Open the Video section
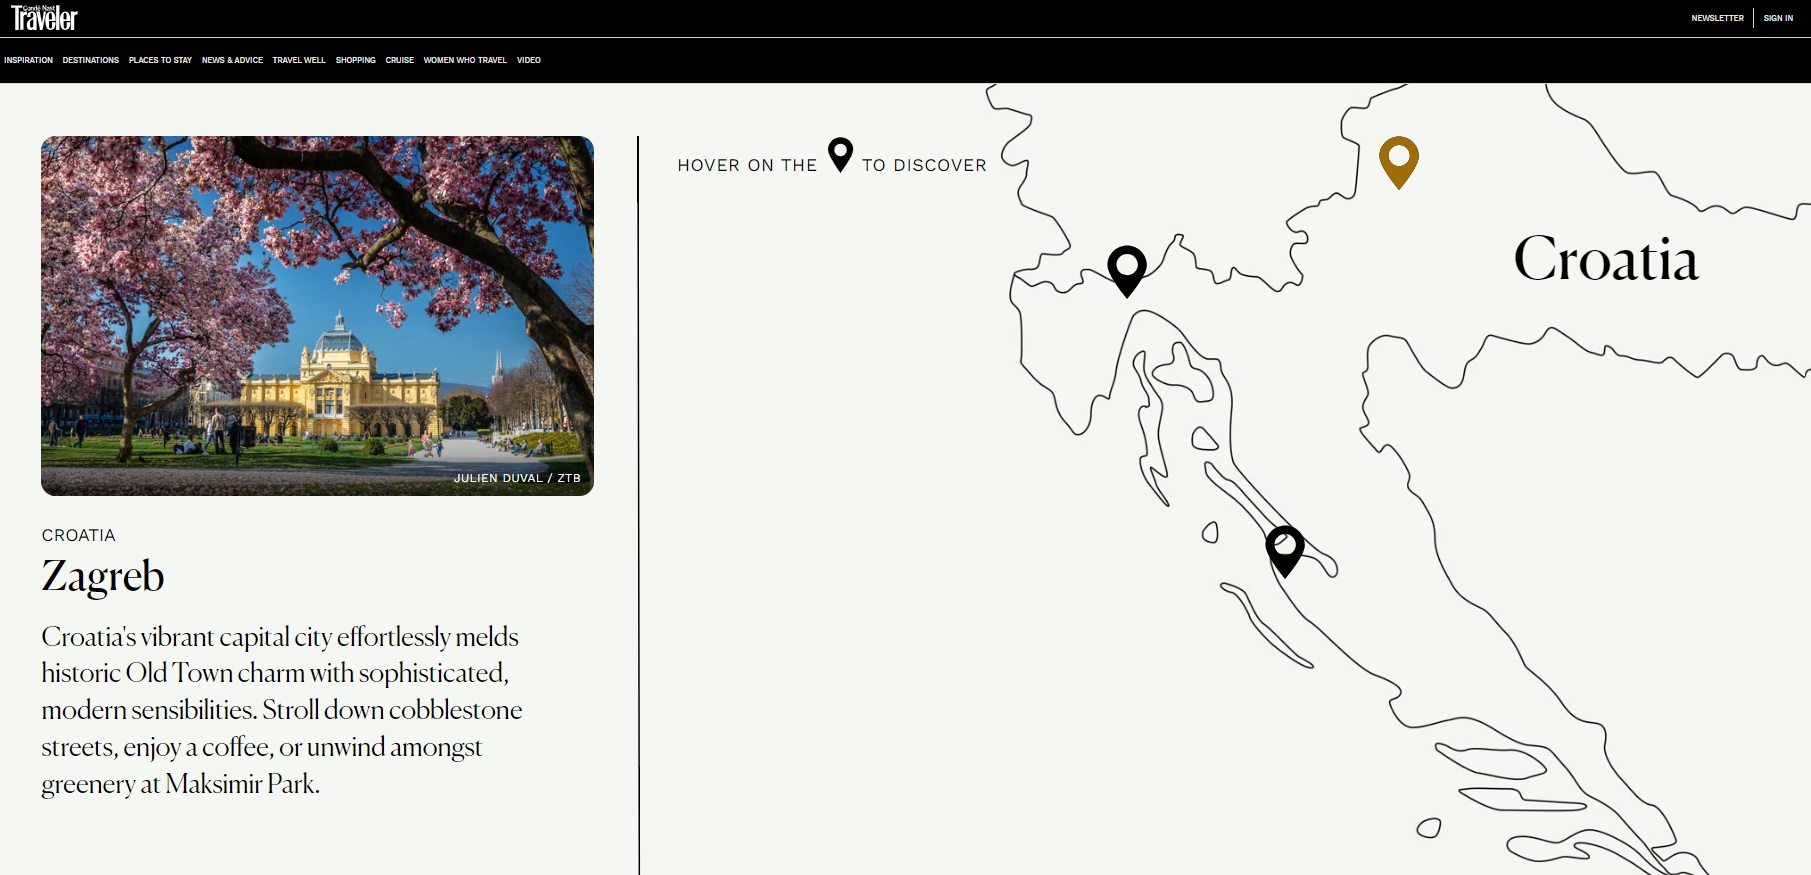 (x=528, y=60)
